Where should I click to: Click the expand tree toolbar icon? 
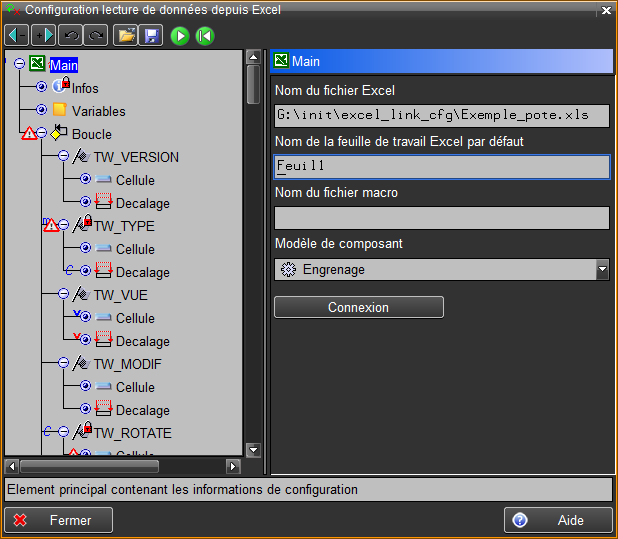point(43,36)
